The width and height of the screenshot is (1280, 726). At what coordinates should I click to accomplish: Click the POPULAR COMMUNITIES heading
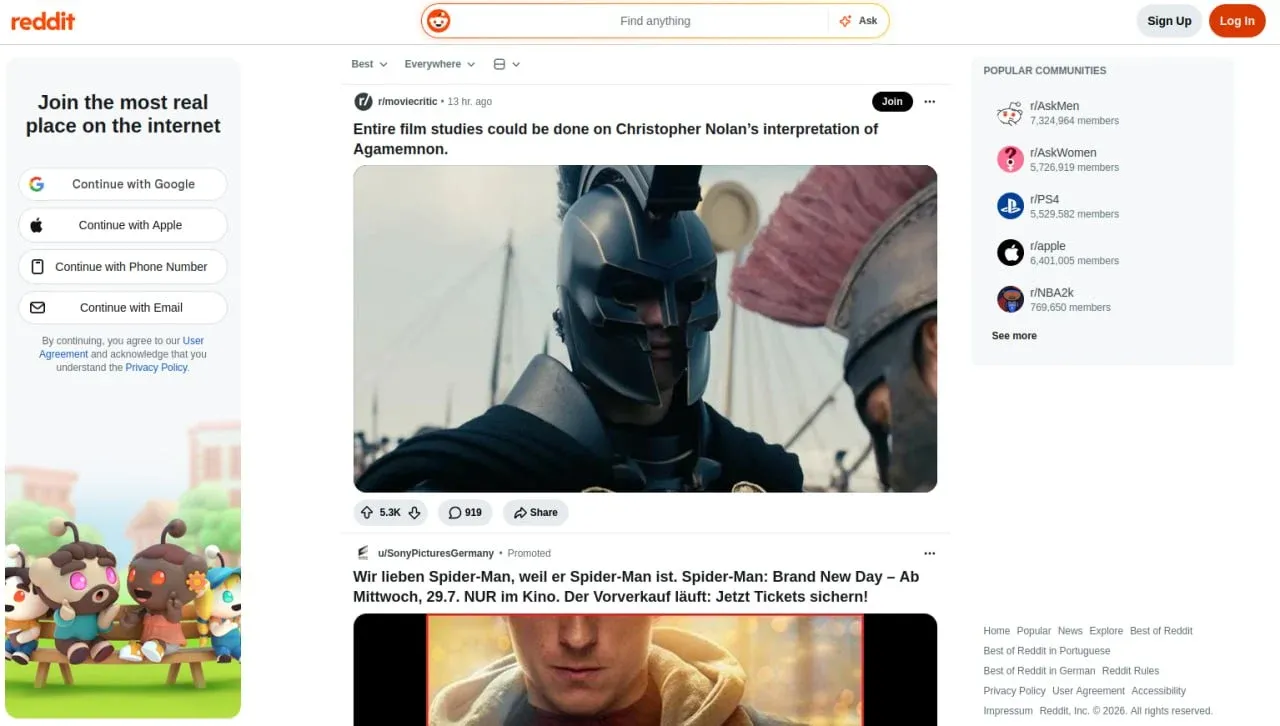pyautogui.click(x=1045, y=71)
